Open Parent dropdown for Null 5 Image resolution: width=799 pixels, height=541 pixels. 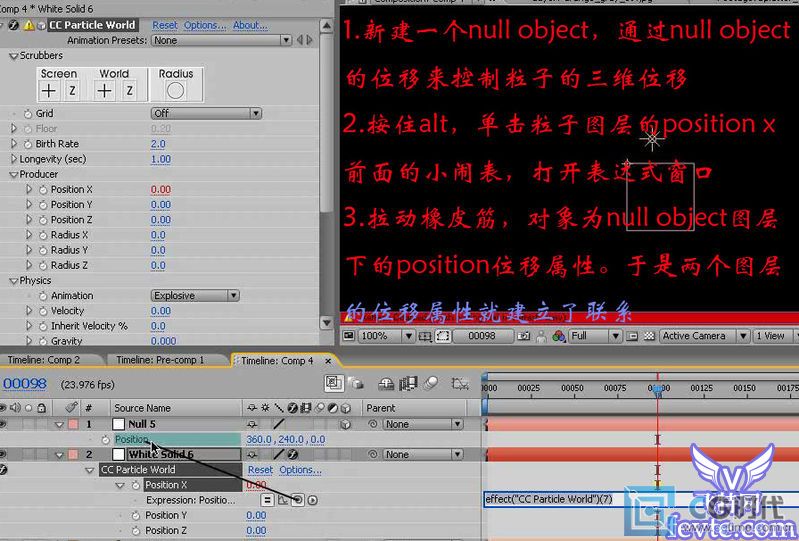pyautogui.click(x=422, y=424)
